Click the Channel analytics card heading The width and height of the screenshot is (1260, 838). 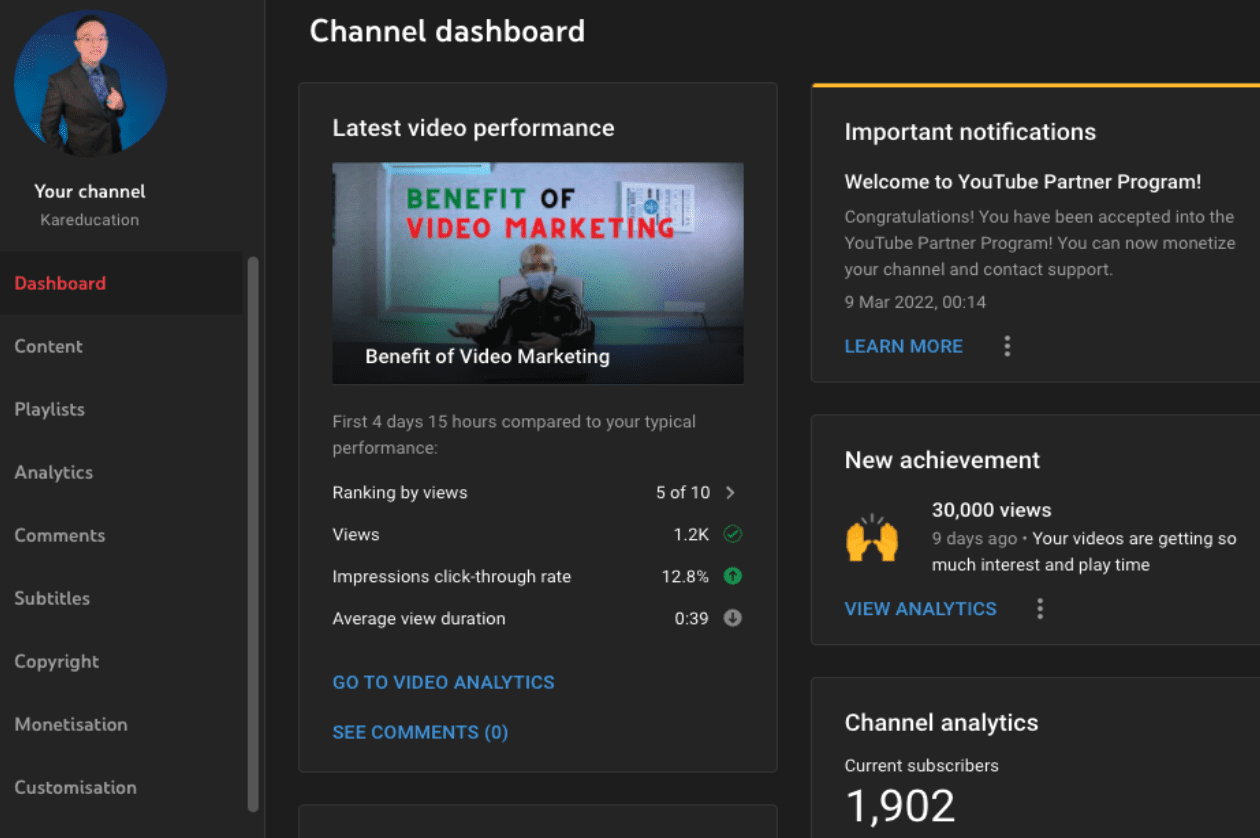point(941,723)
